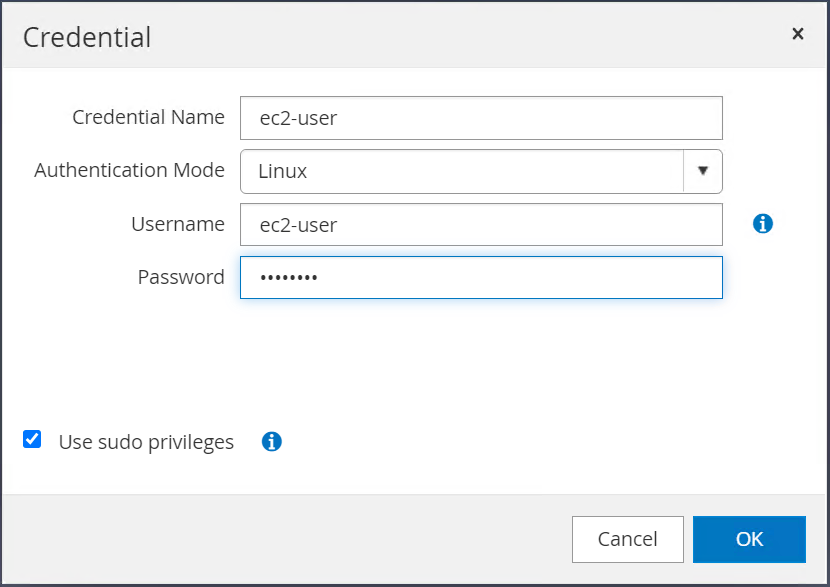Confirm with the OK button
This screenshot has width=830, height=587.
click(749, 540)
